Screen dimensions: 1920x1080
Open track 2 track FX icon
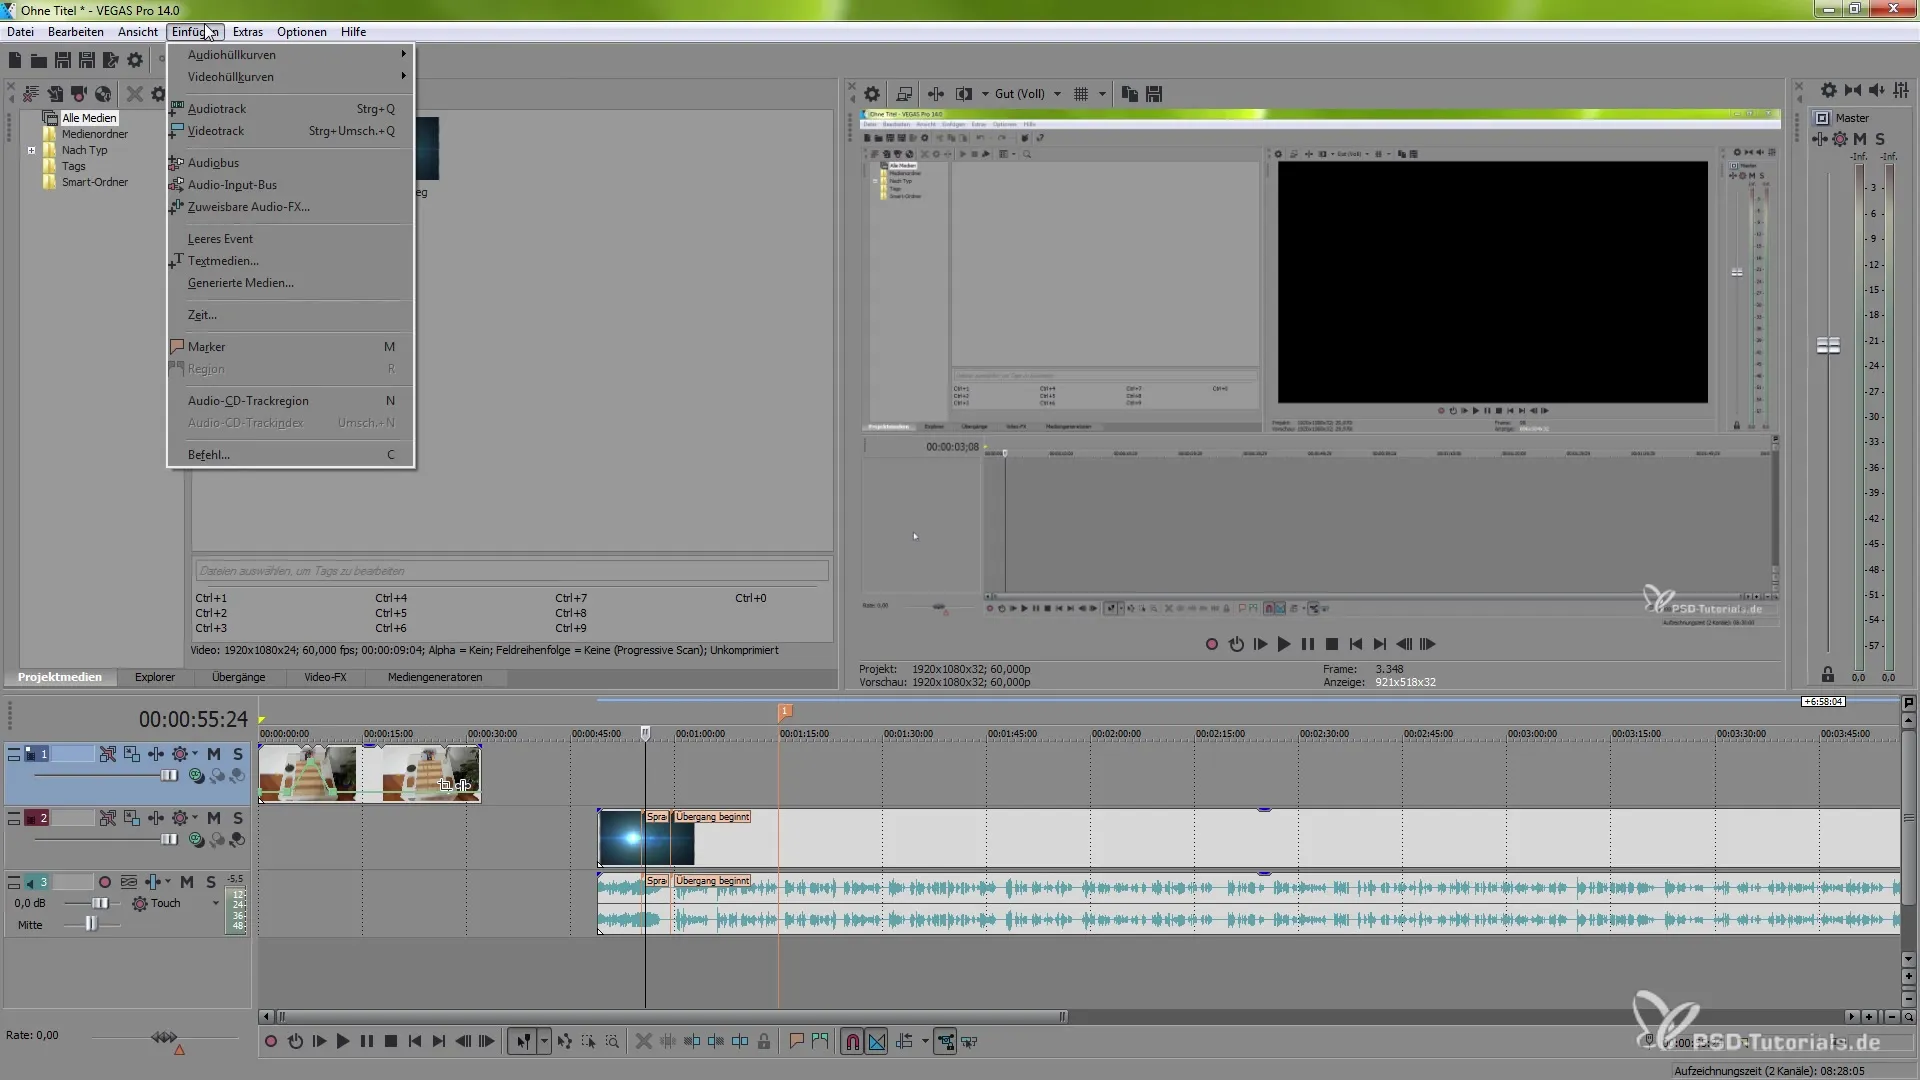point(156,818)
